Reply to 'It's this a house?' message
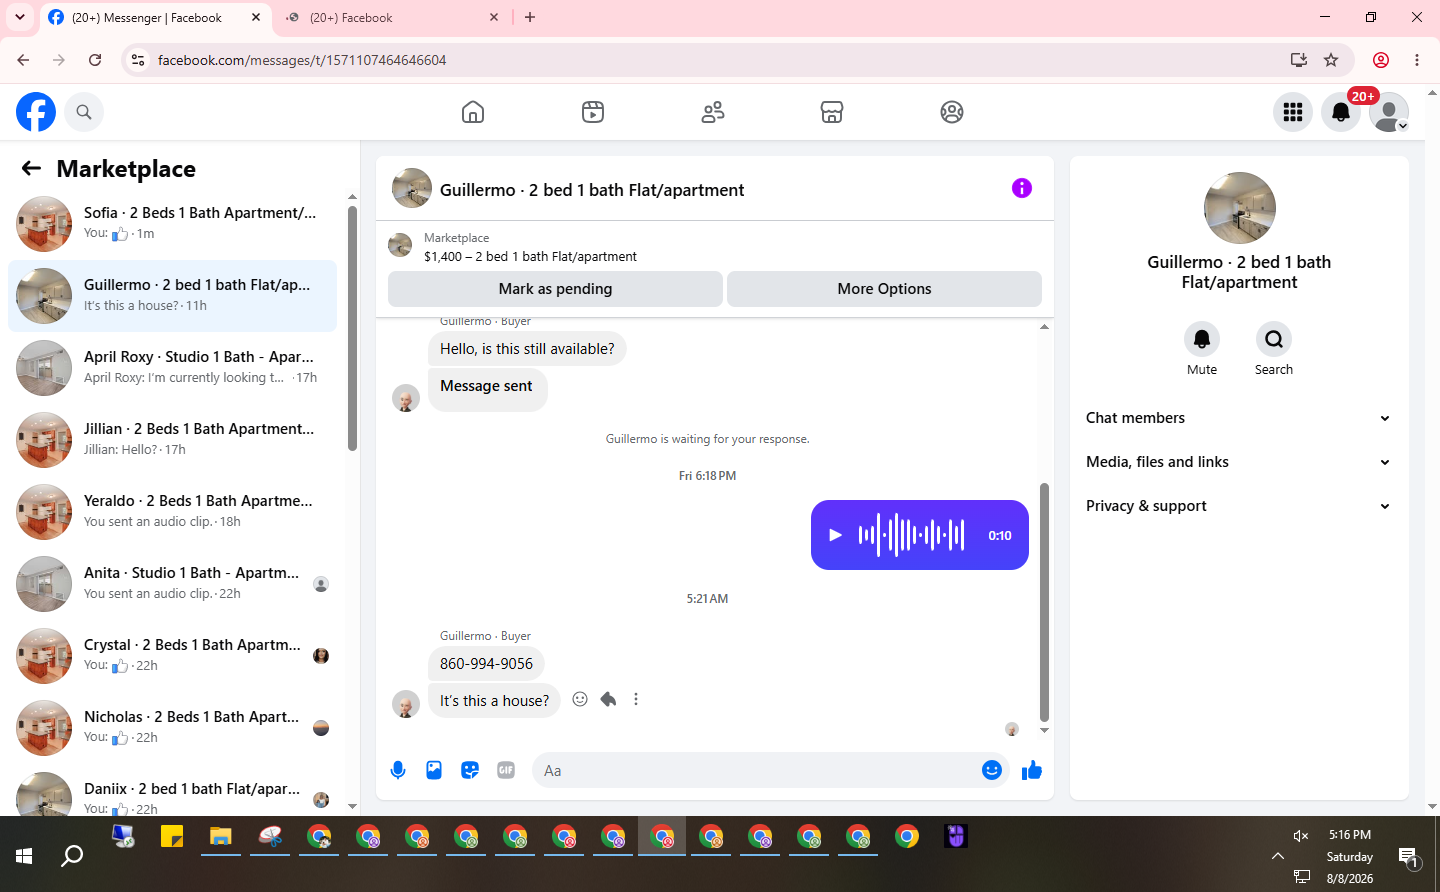The height and width of the screenshot is (892, 1440). coord(608,699)
